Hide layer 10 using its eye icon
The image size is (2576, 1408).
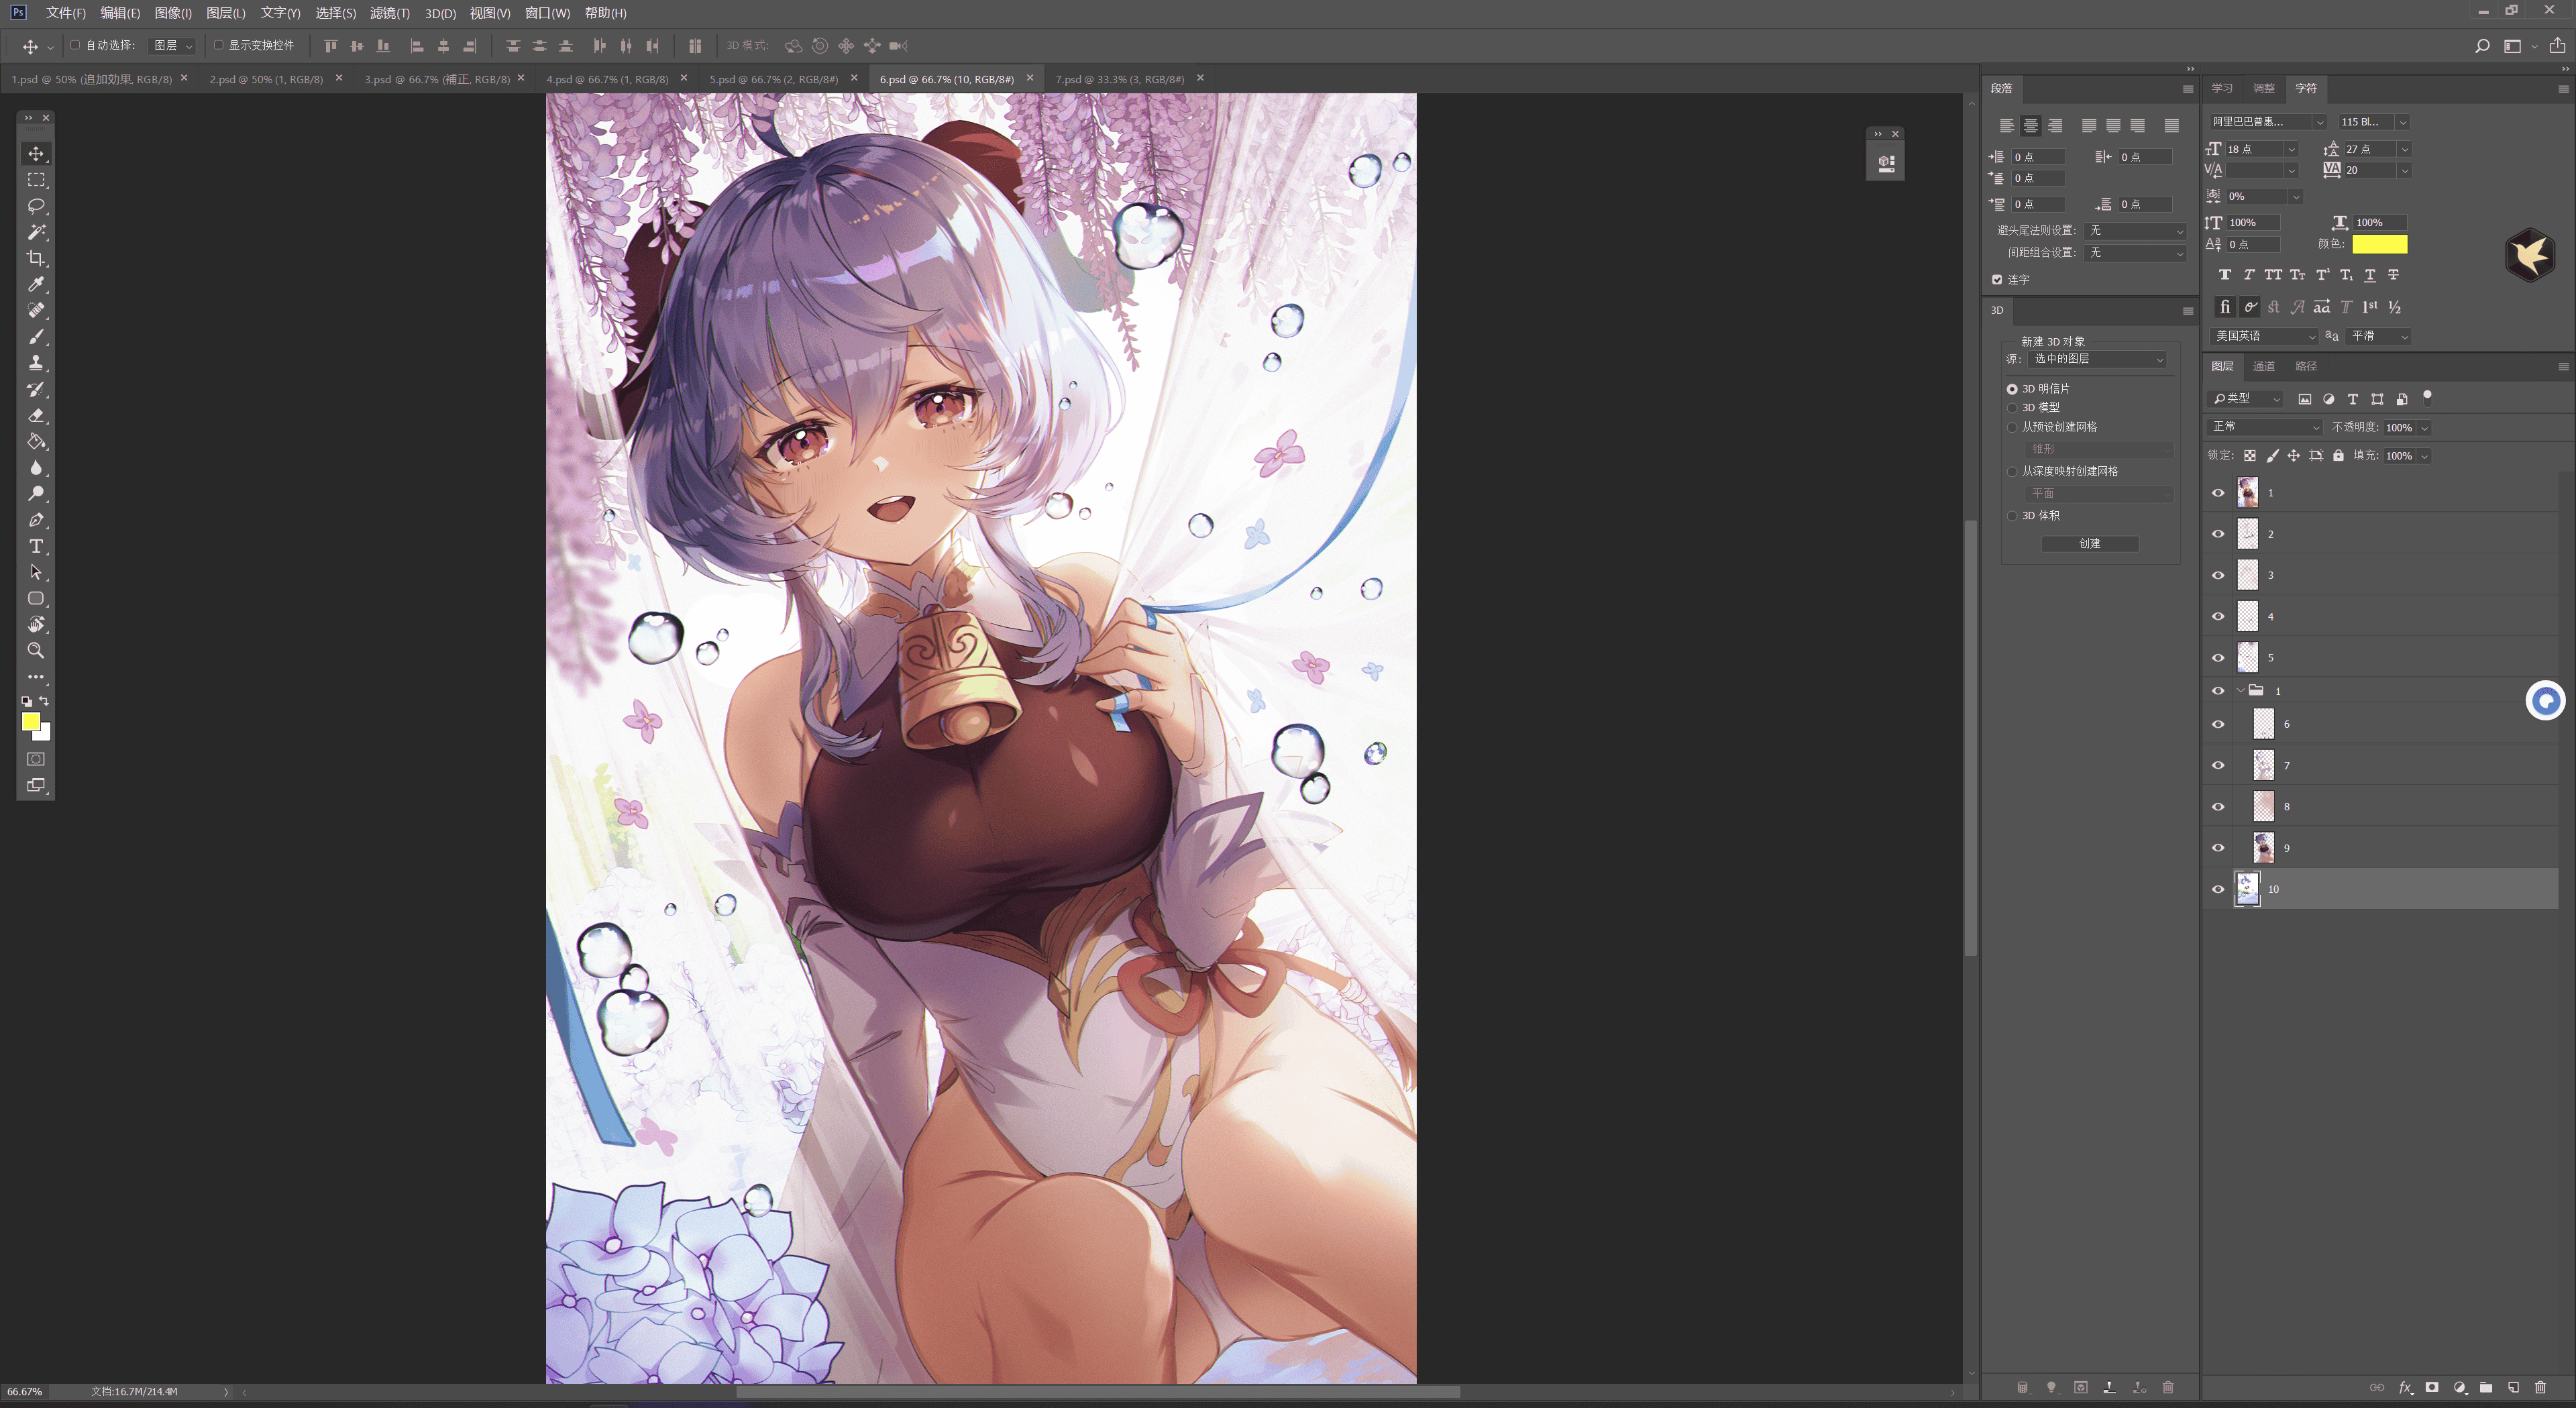[2218, 889]
